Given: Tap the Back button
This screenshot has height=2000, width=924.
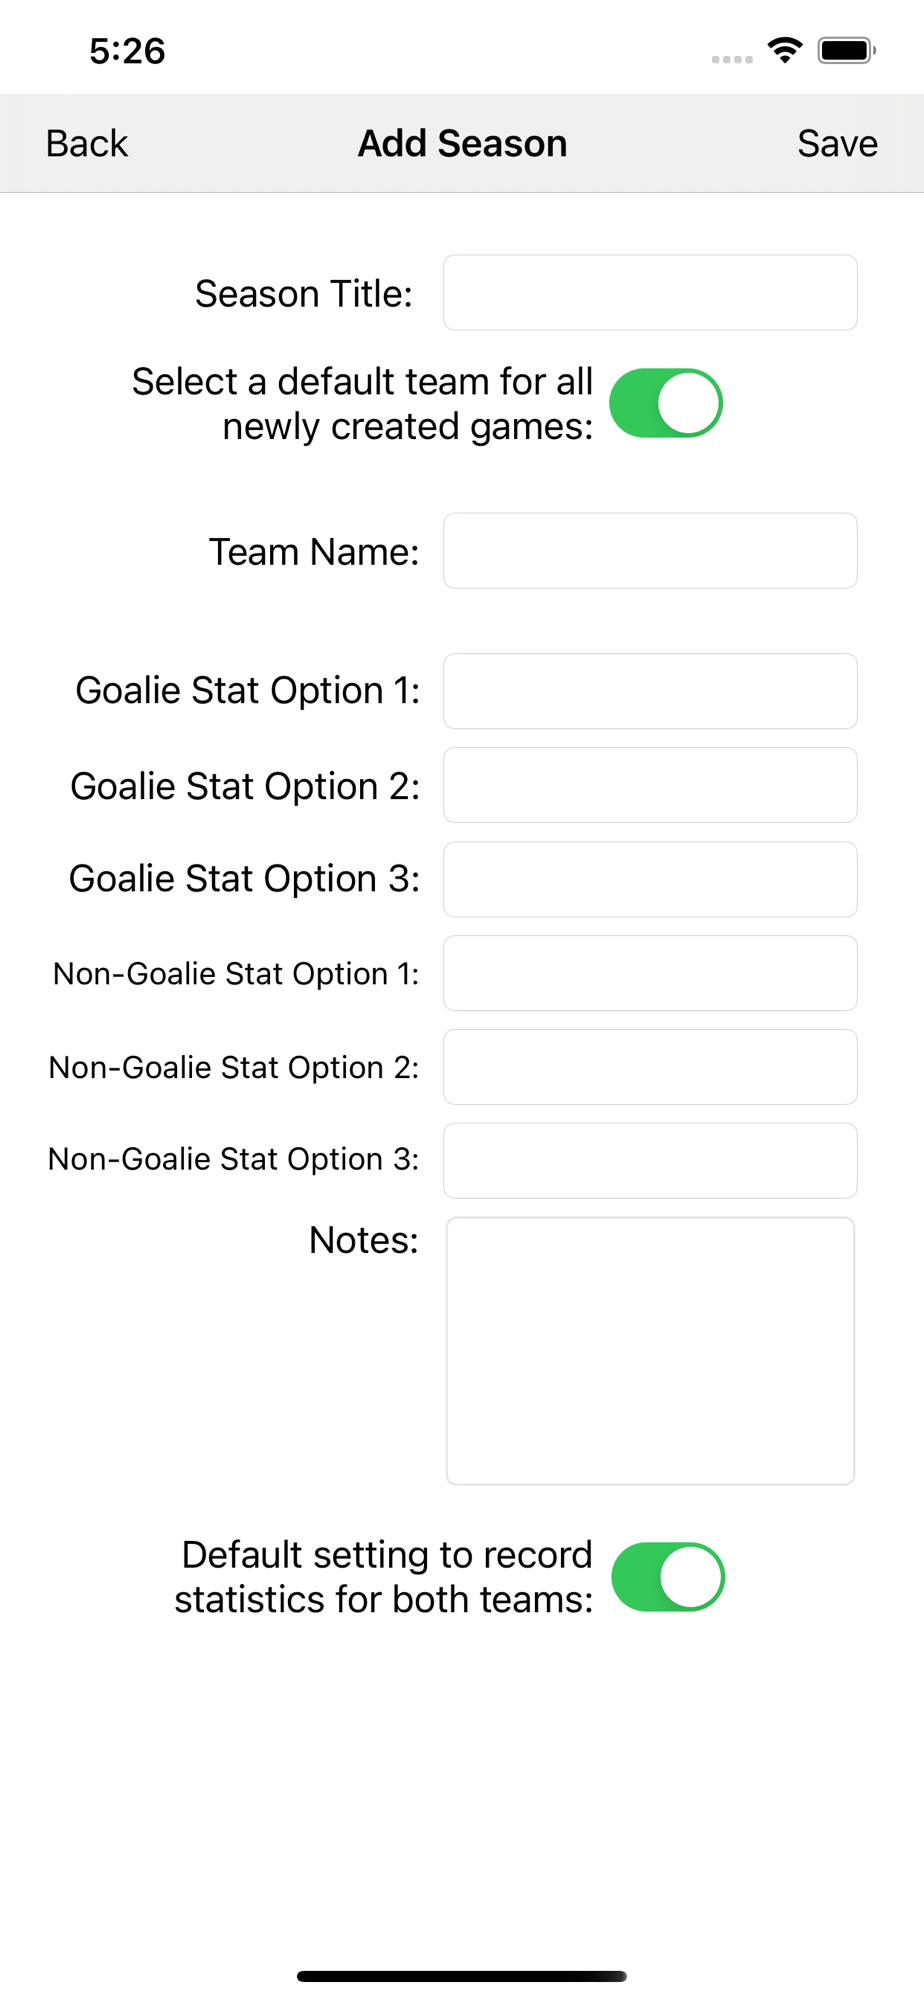Looking at the screenshot, I should pos(87,144).
